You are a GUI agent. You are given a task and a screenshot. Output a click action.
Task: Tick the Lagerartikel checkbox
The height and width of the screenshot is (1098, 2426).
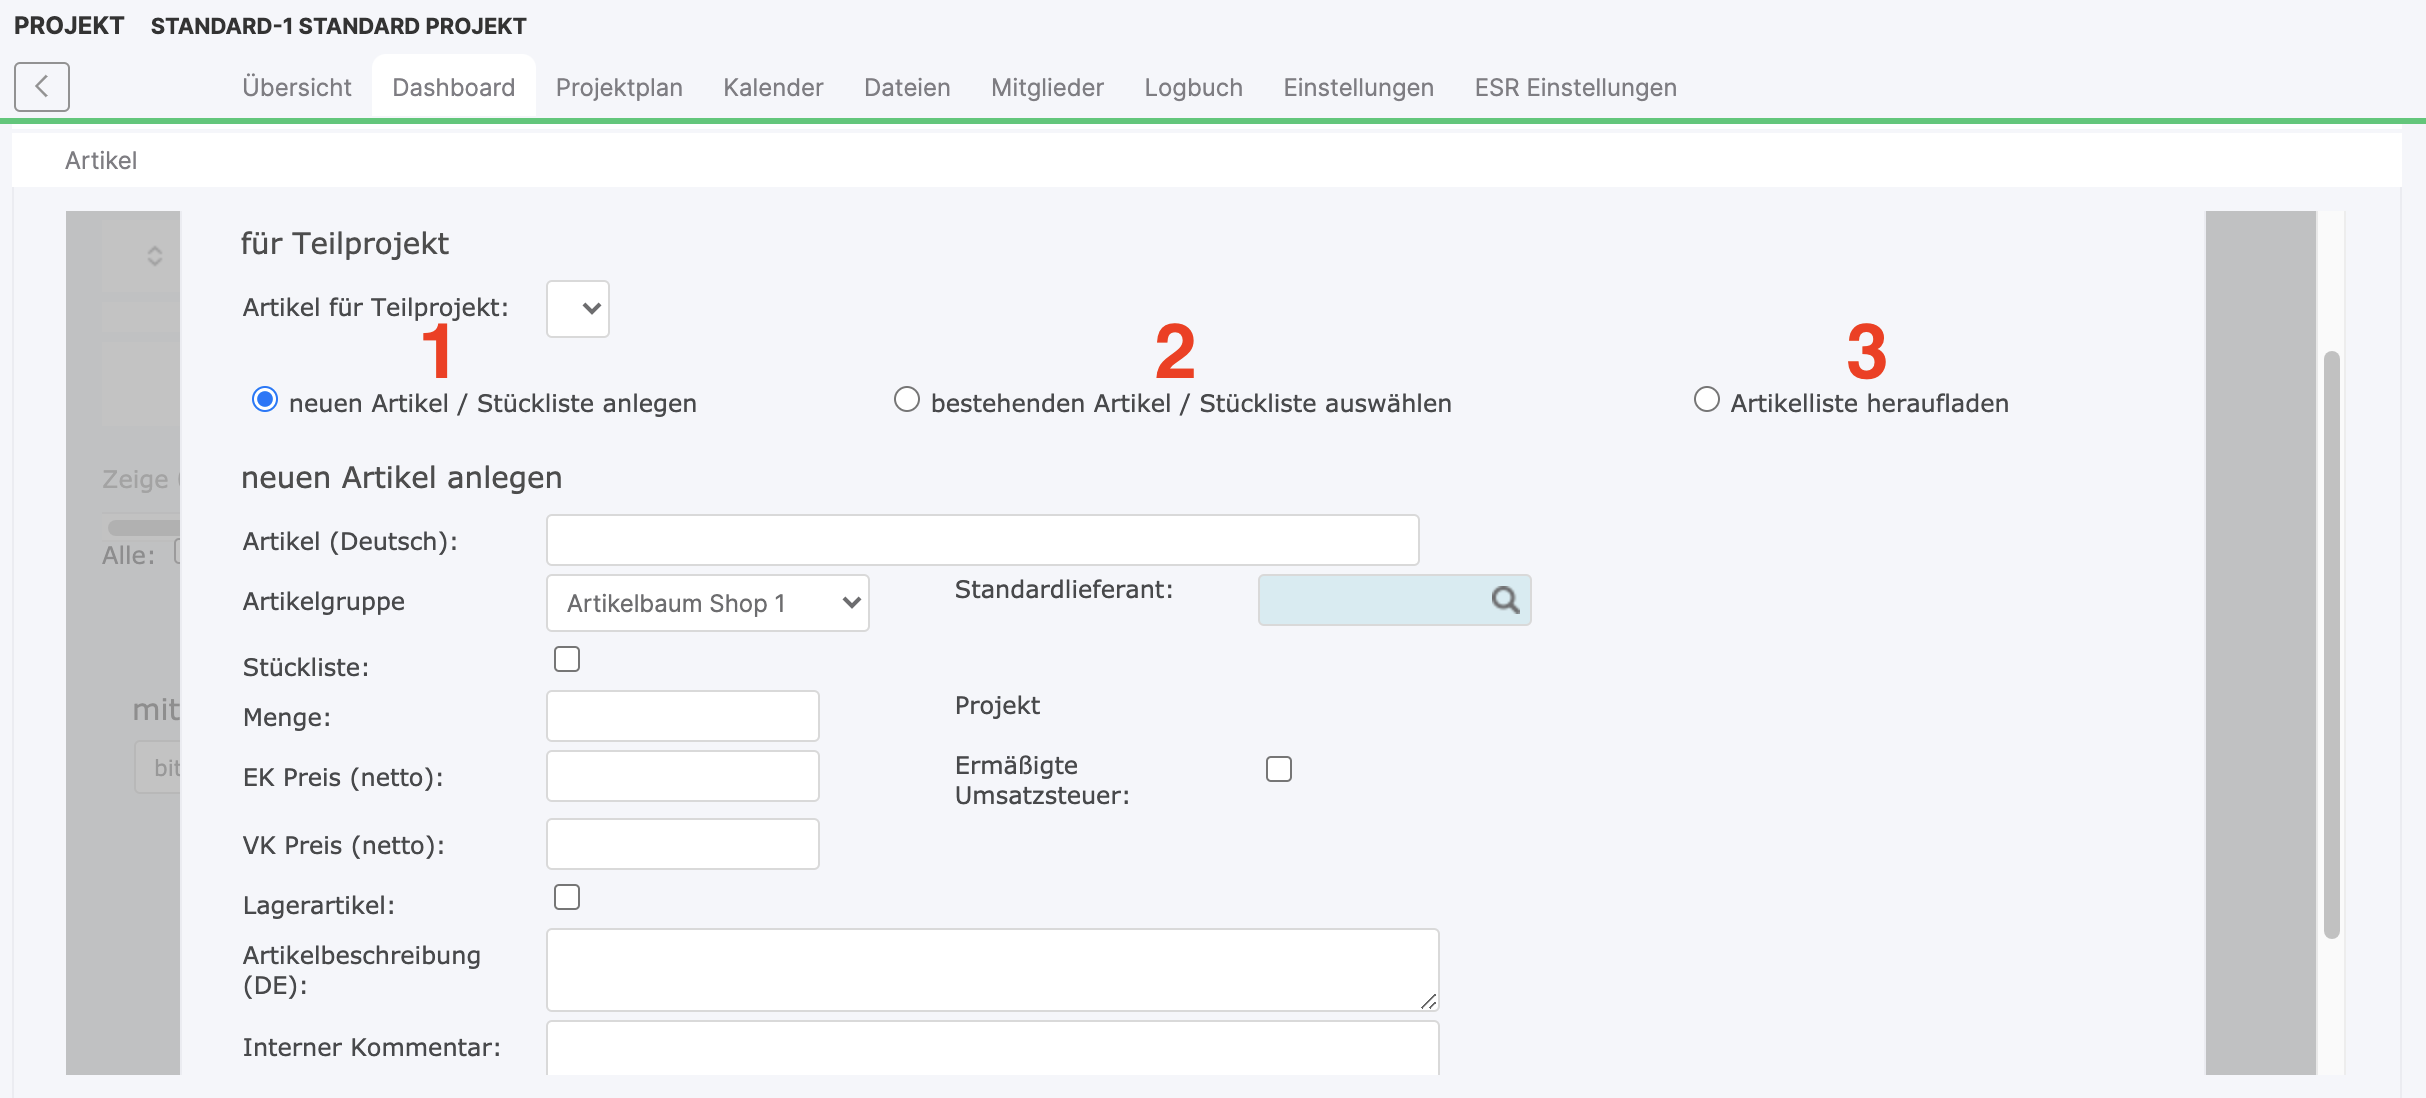(567, 897)
